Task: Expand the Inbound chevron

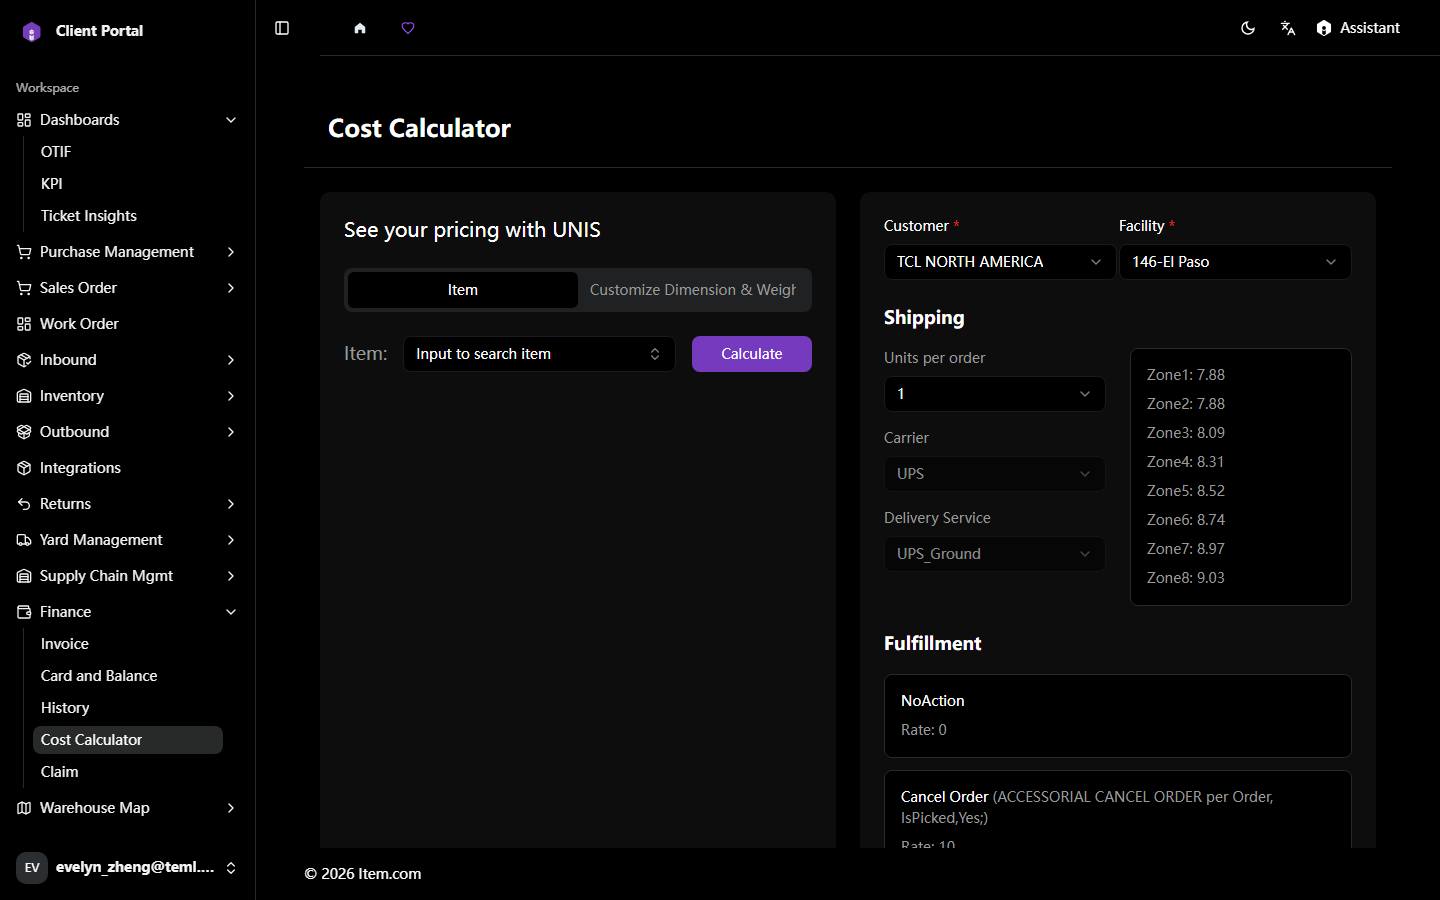Action: 231,360
